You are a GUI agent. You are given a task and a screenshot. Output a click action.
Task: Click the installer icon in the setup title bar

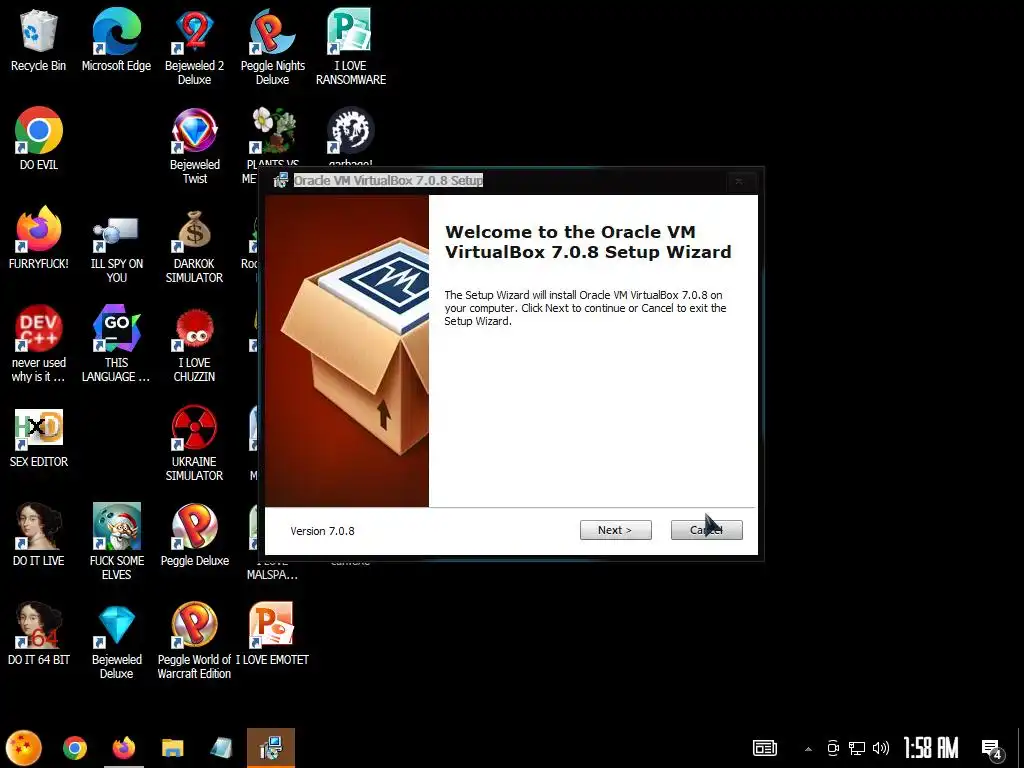[280, 180]
